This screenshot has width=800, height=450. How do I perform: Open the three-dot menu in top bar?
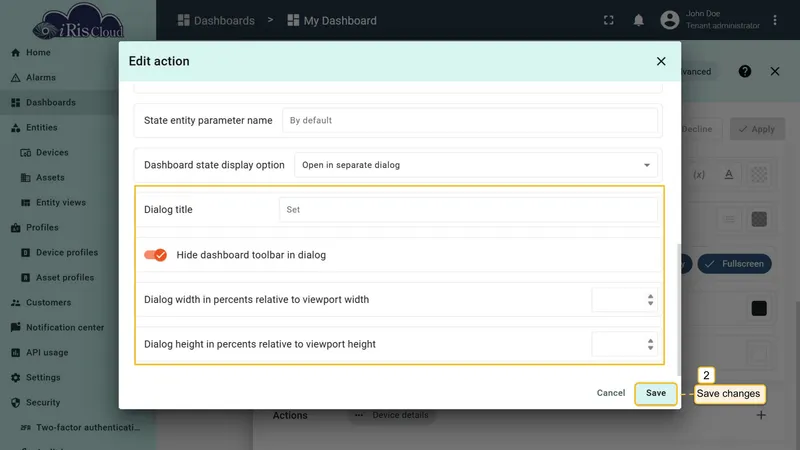pos(775,20)
